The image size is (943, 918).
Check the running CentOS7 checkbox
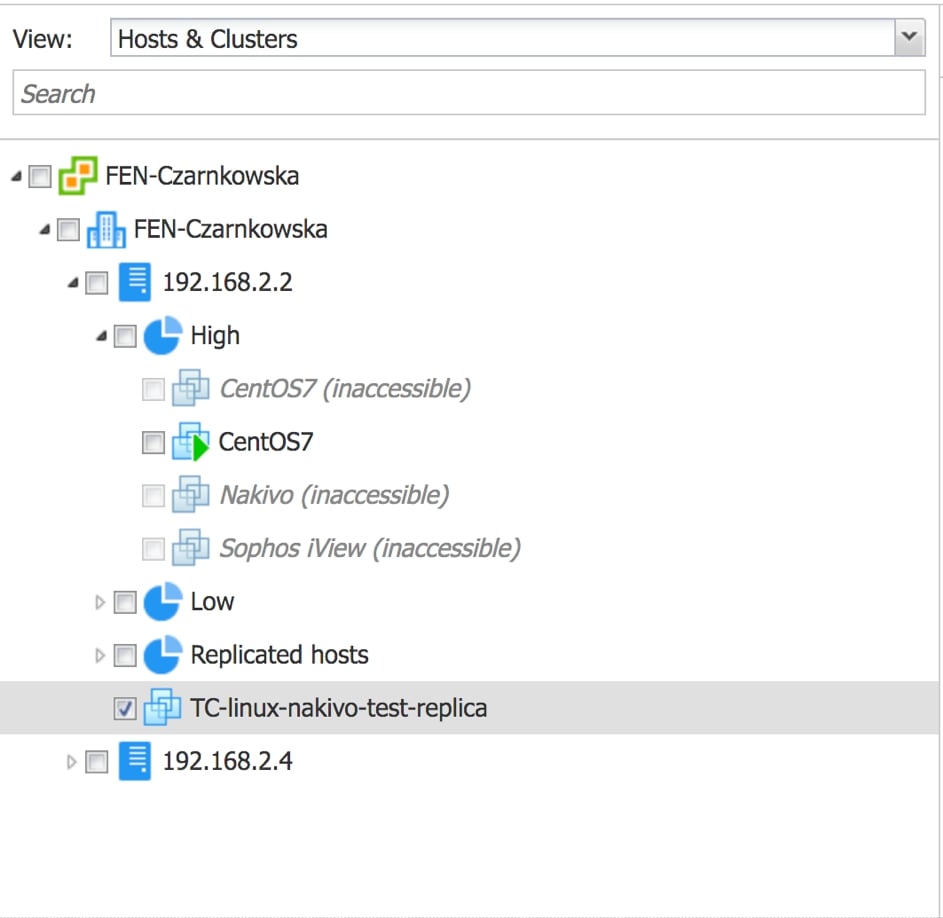point(153,442)
